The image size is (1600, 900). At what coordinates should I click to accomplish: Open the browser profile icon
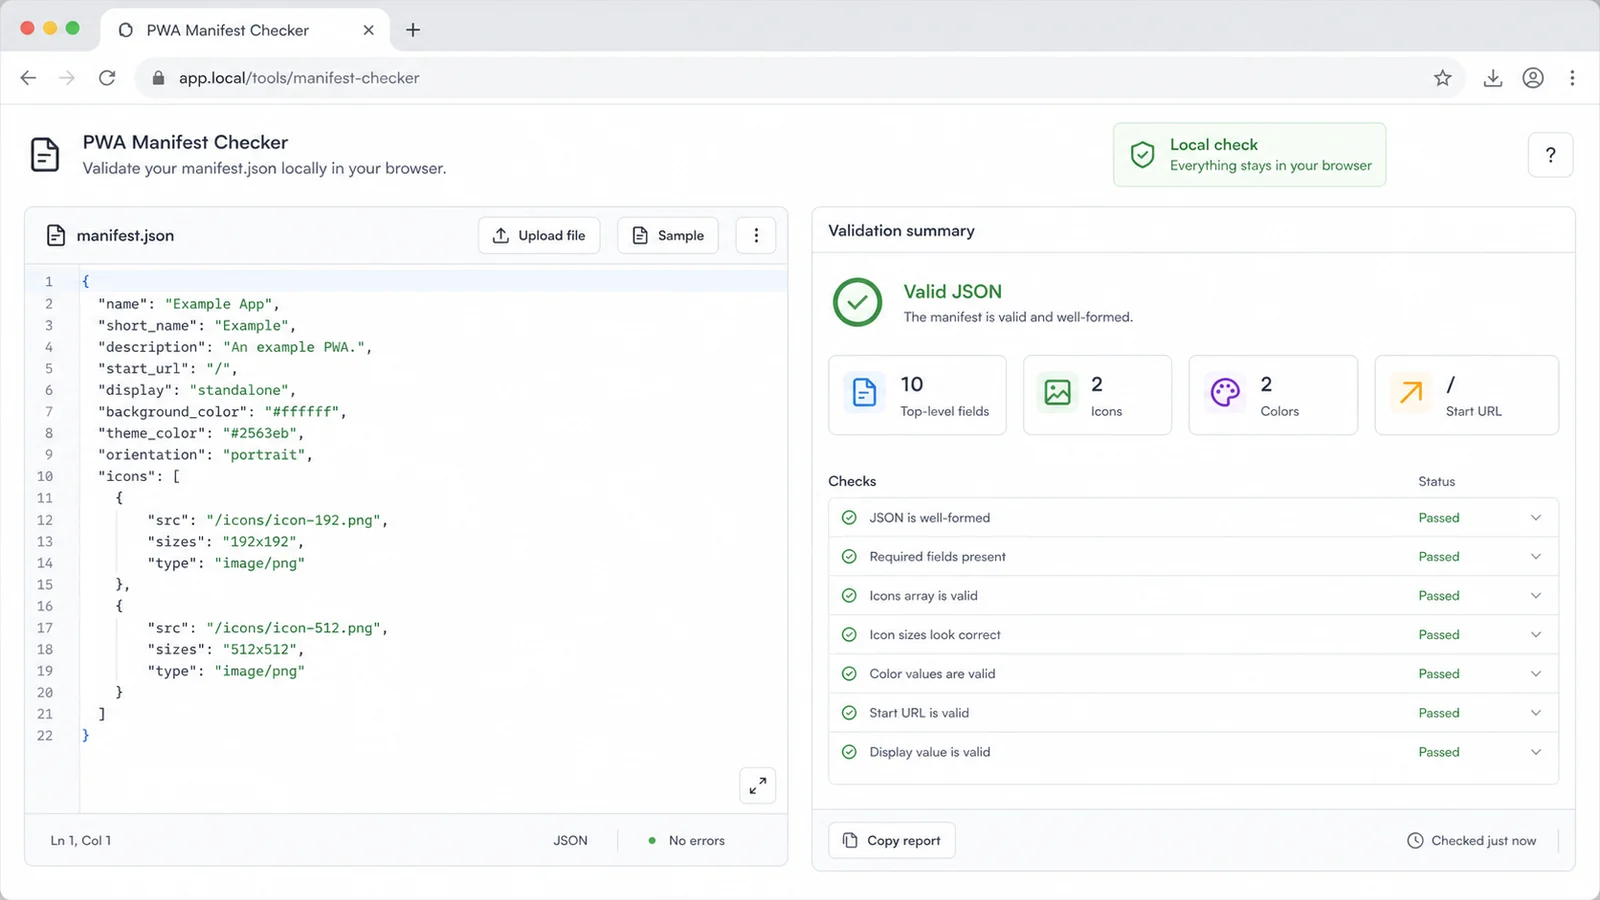[x=1533, y=78]
